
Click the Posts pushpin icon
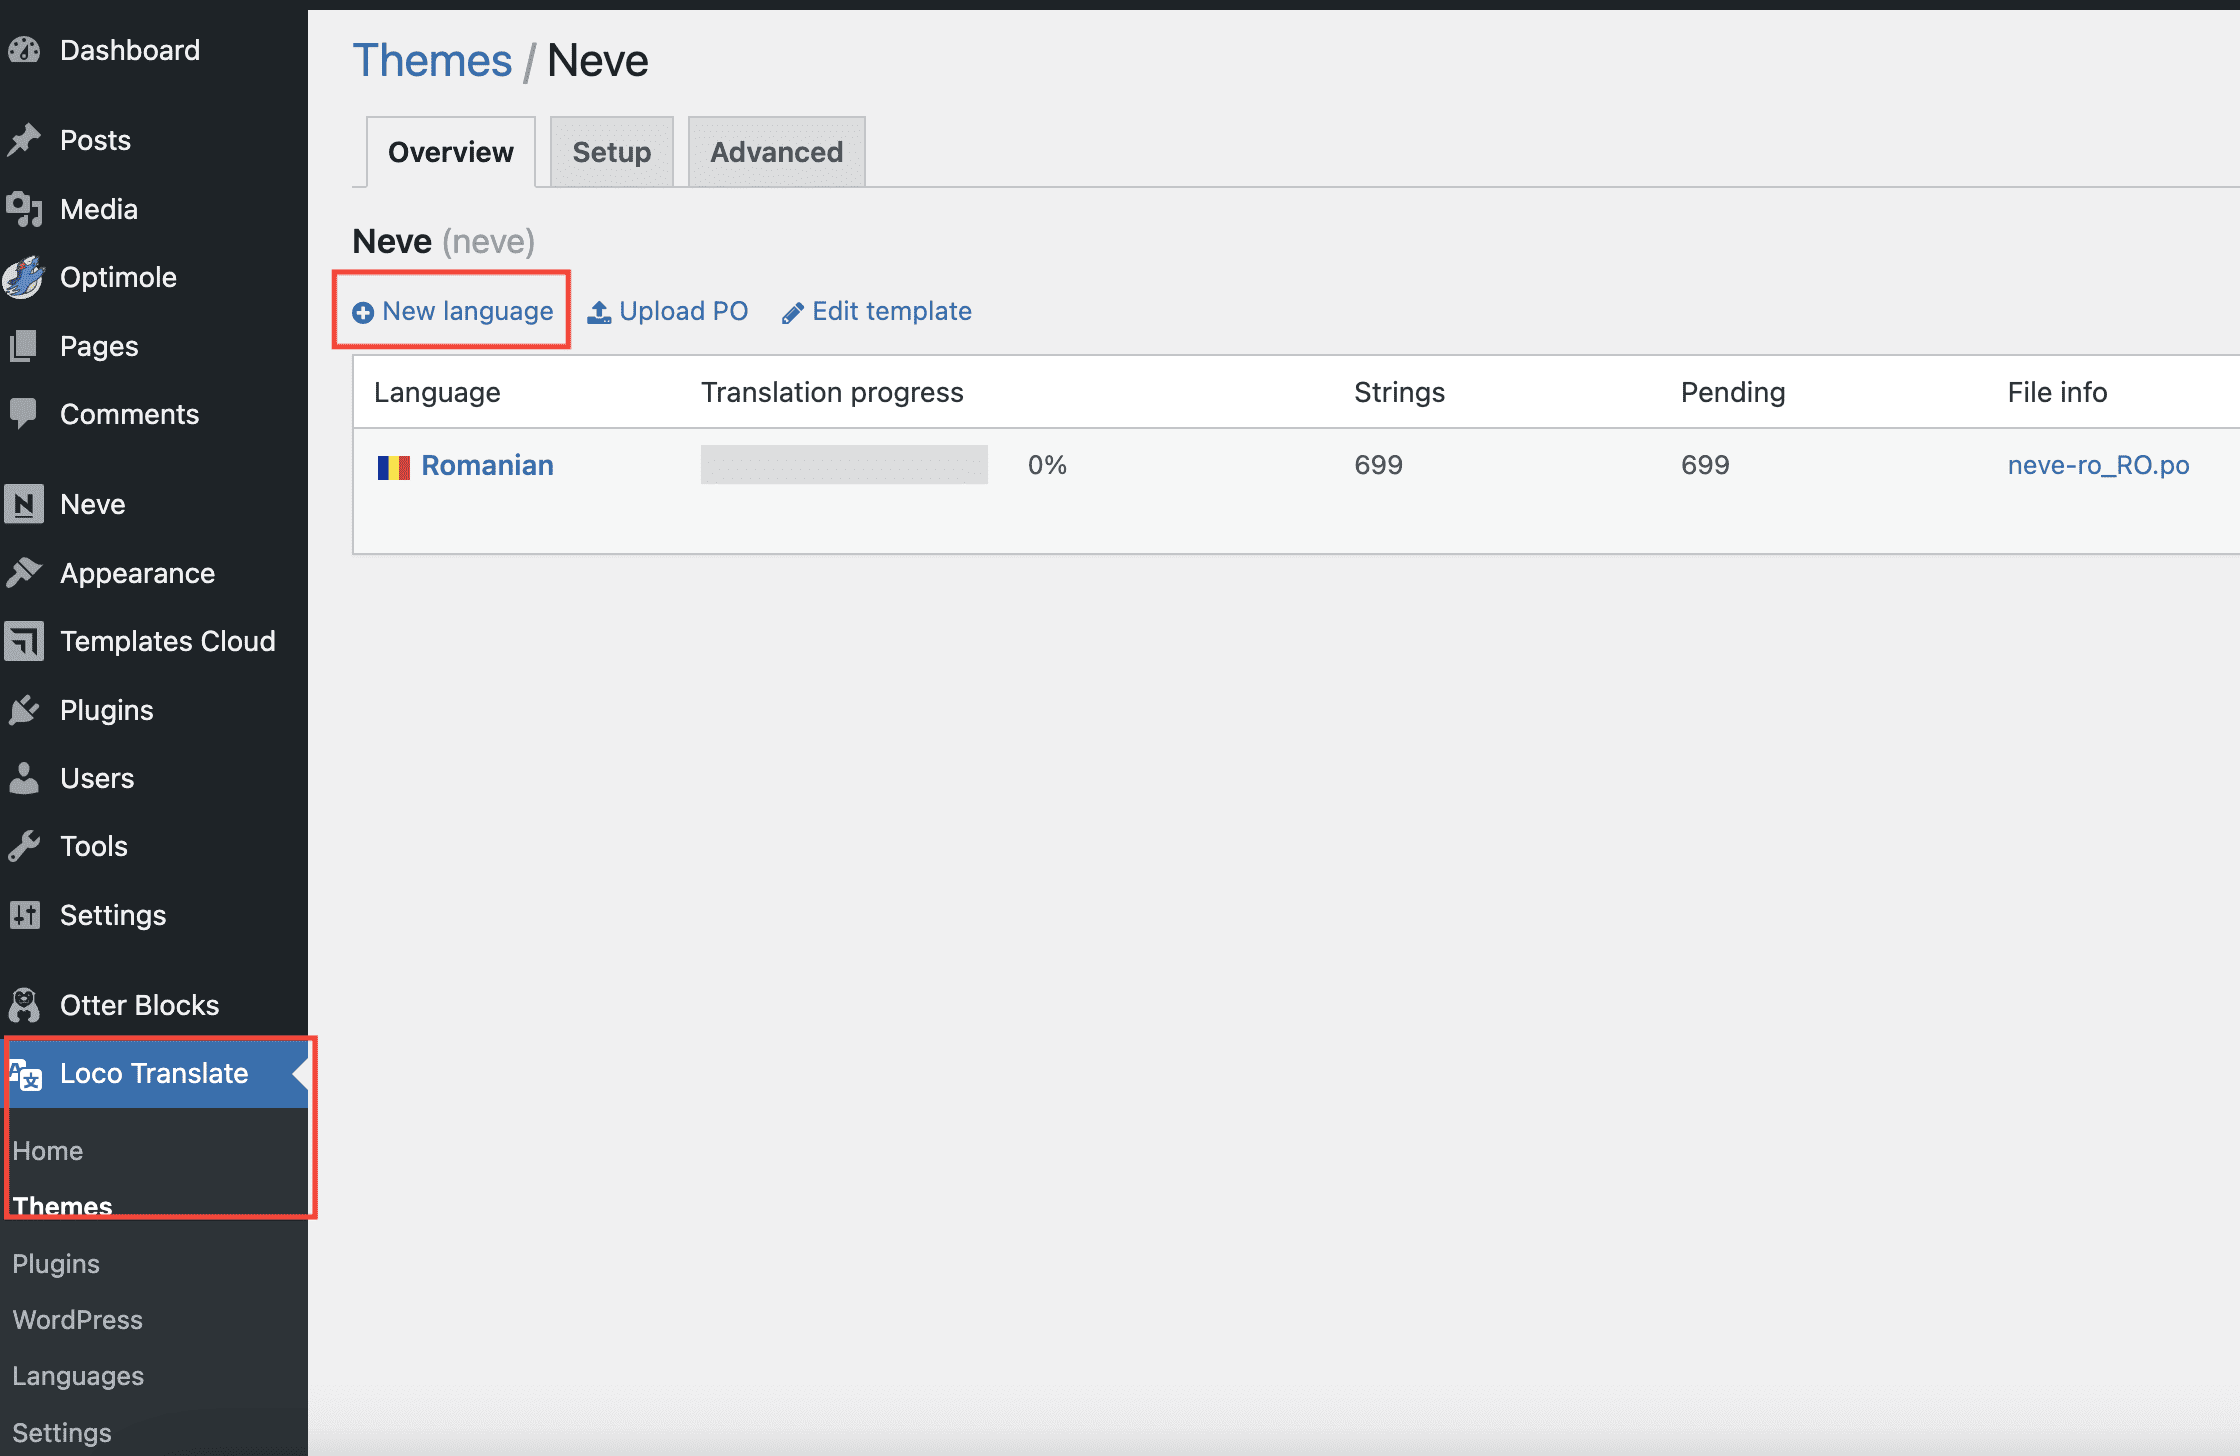point(24,140)
